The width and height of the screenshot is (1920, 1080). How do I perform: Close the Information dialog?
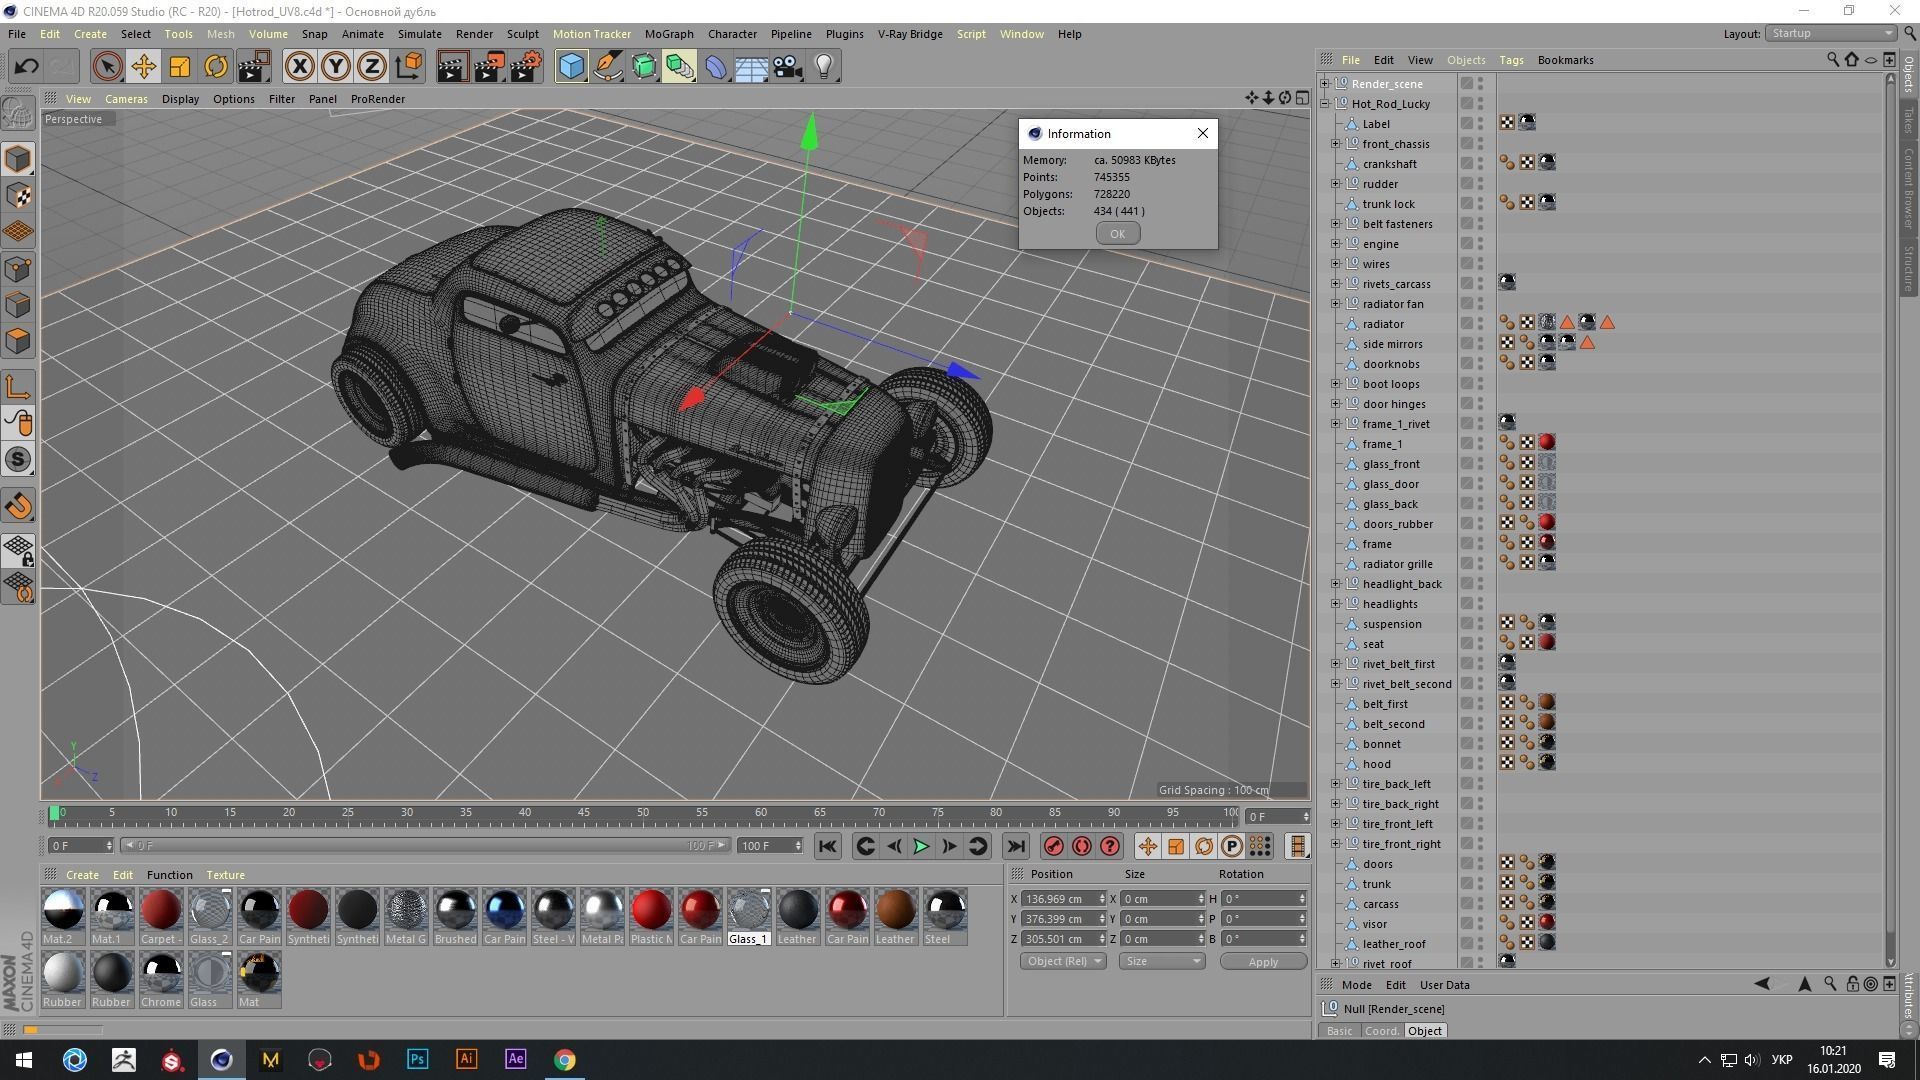click(1202, 133)
